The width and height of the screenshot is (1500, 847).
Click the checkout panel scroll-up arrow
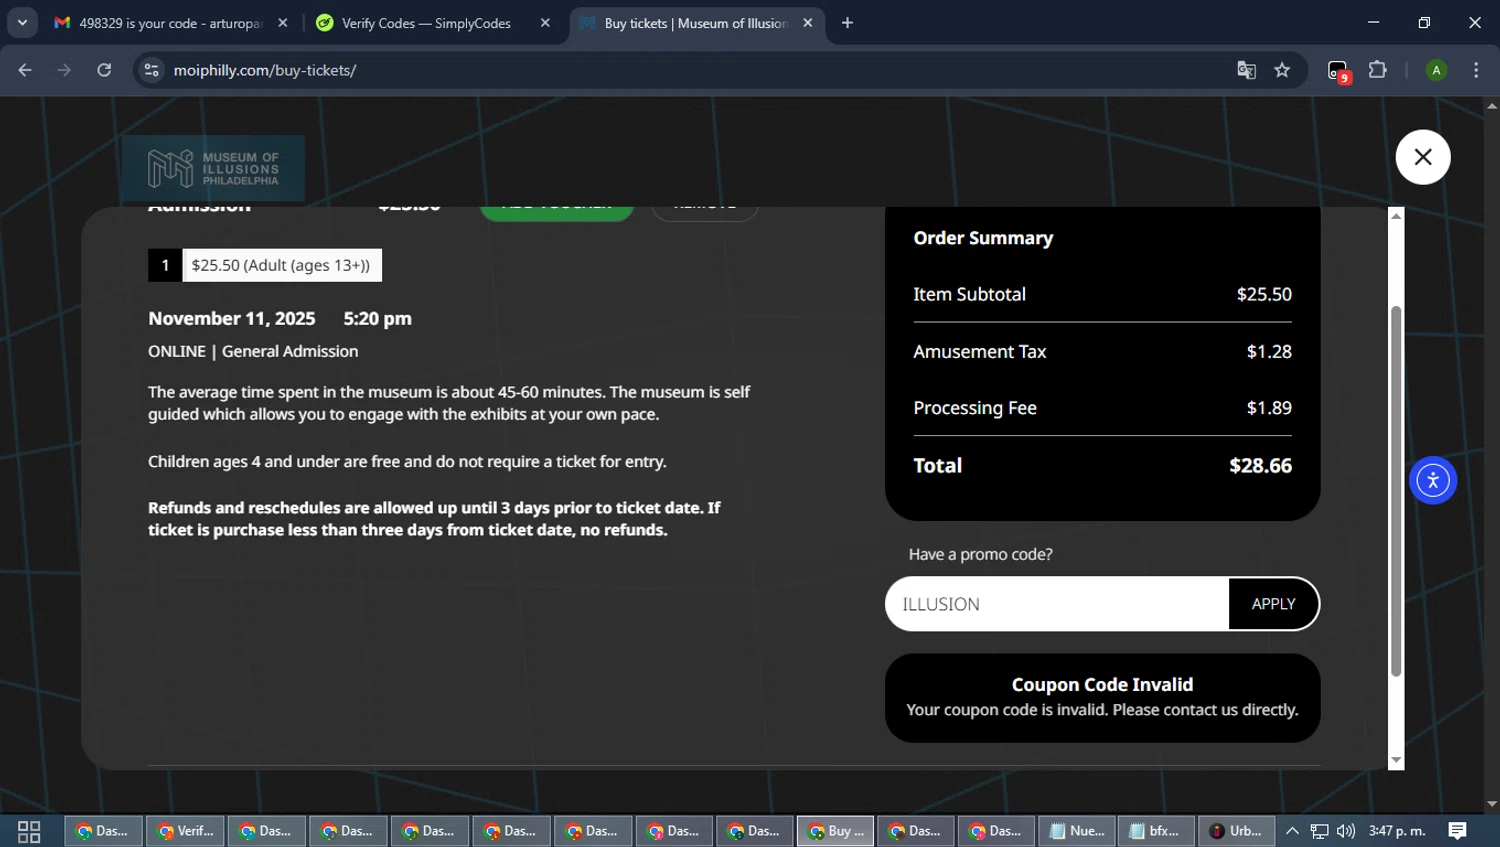click(x=1396, y=215)
